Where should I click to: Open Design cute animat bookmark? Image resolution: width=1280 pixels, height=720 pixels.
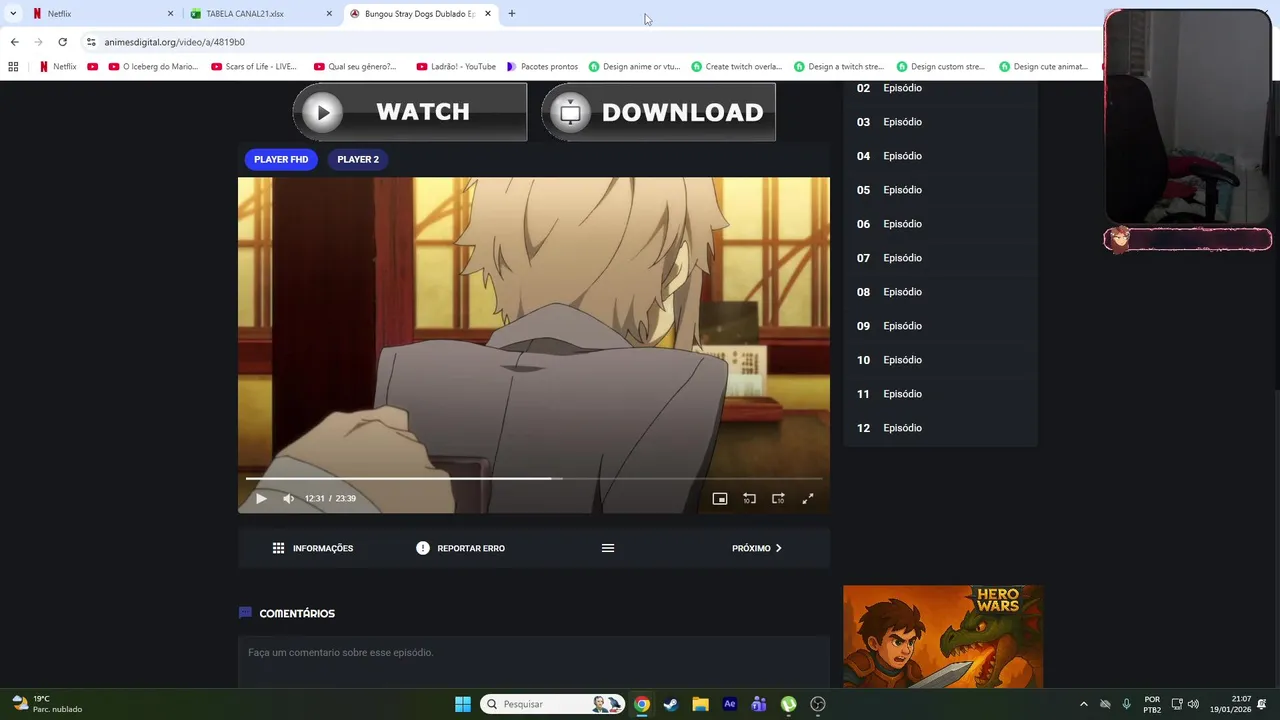(x=1044, y=67)
